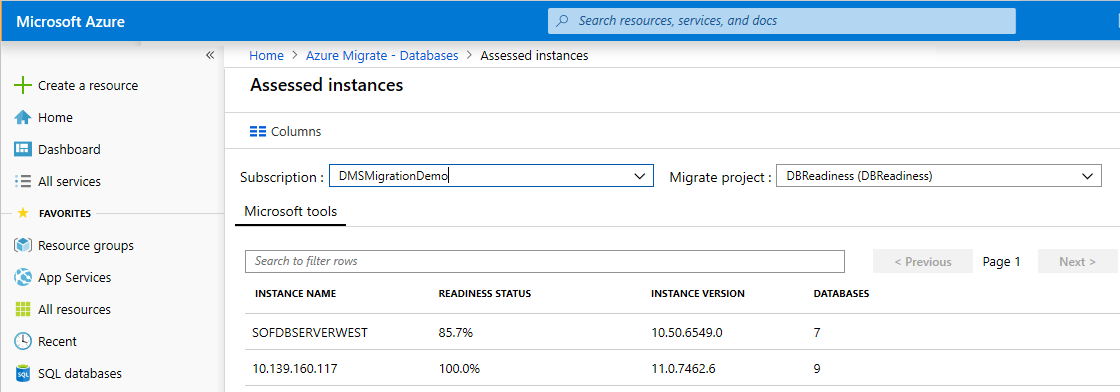
Task: Click the Columns icon in toolbar
Action: [x=258, y=131]
